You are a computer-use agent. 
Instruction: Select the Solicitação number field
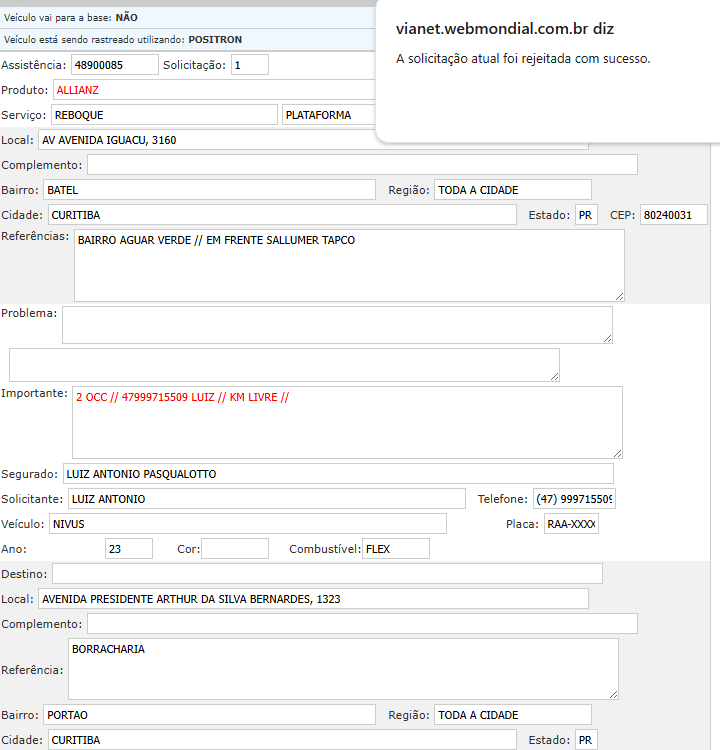point(249,65)
